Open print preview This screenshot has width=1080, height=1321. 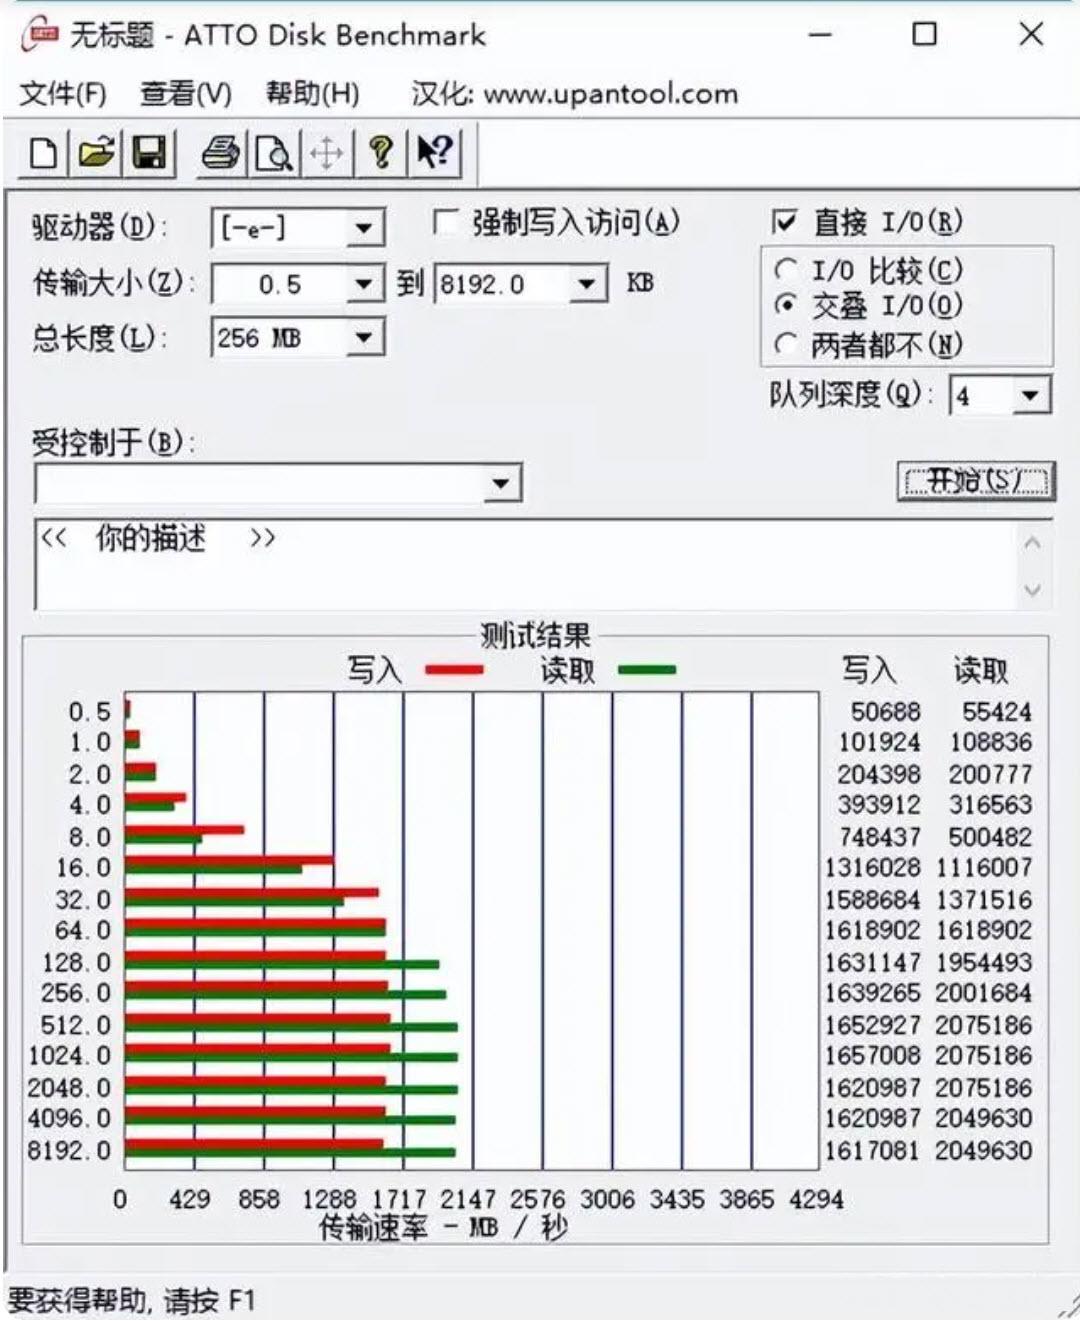(x=273, y=153)
